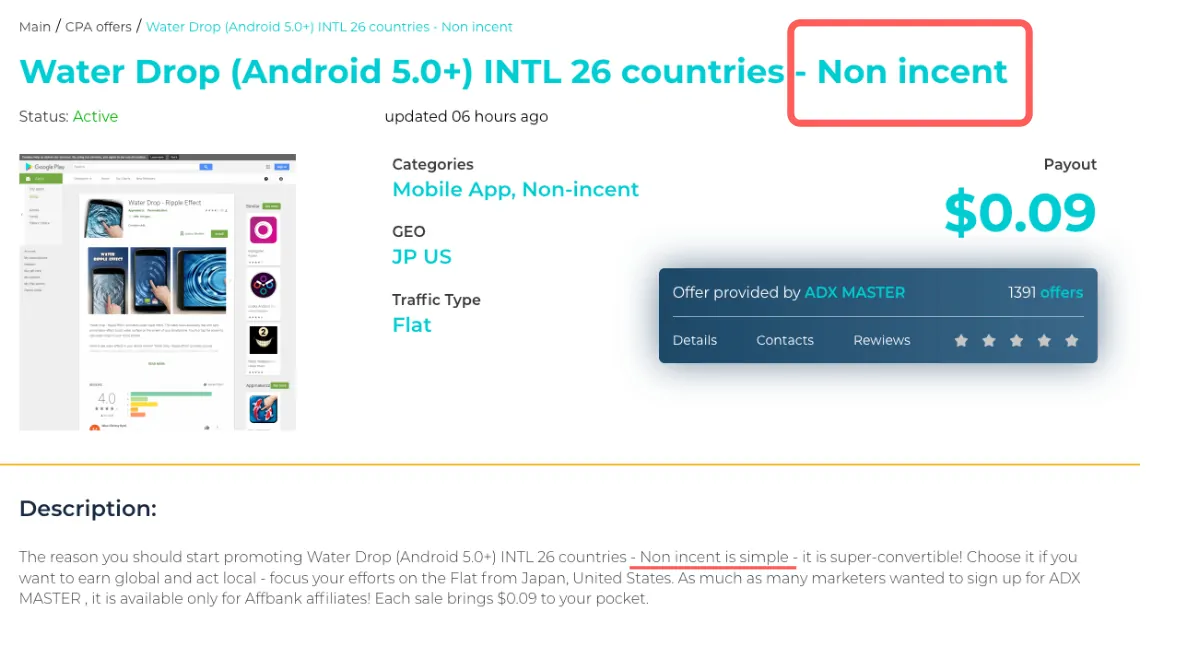The height and width of the screenshot is (649, 1200).
Task: Select the JP US GEO value
Action: pyautogui.click(x=421, y=257)
